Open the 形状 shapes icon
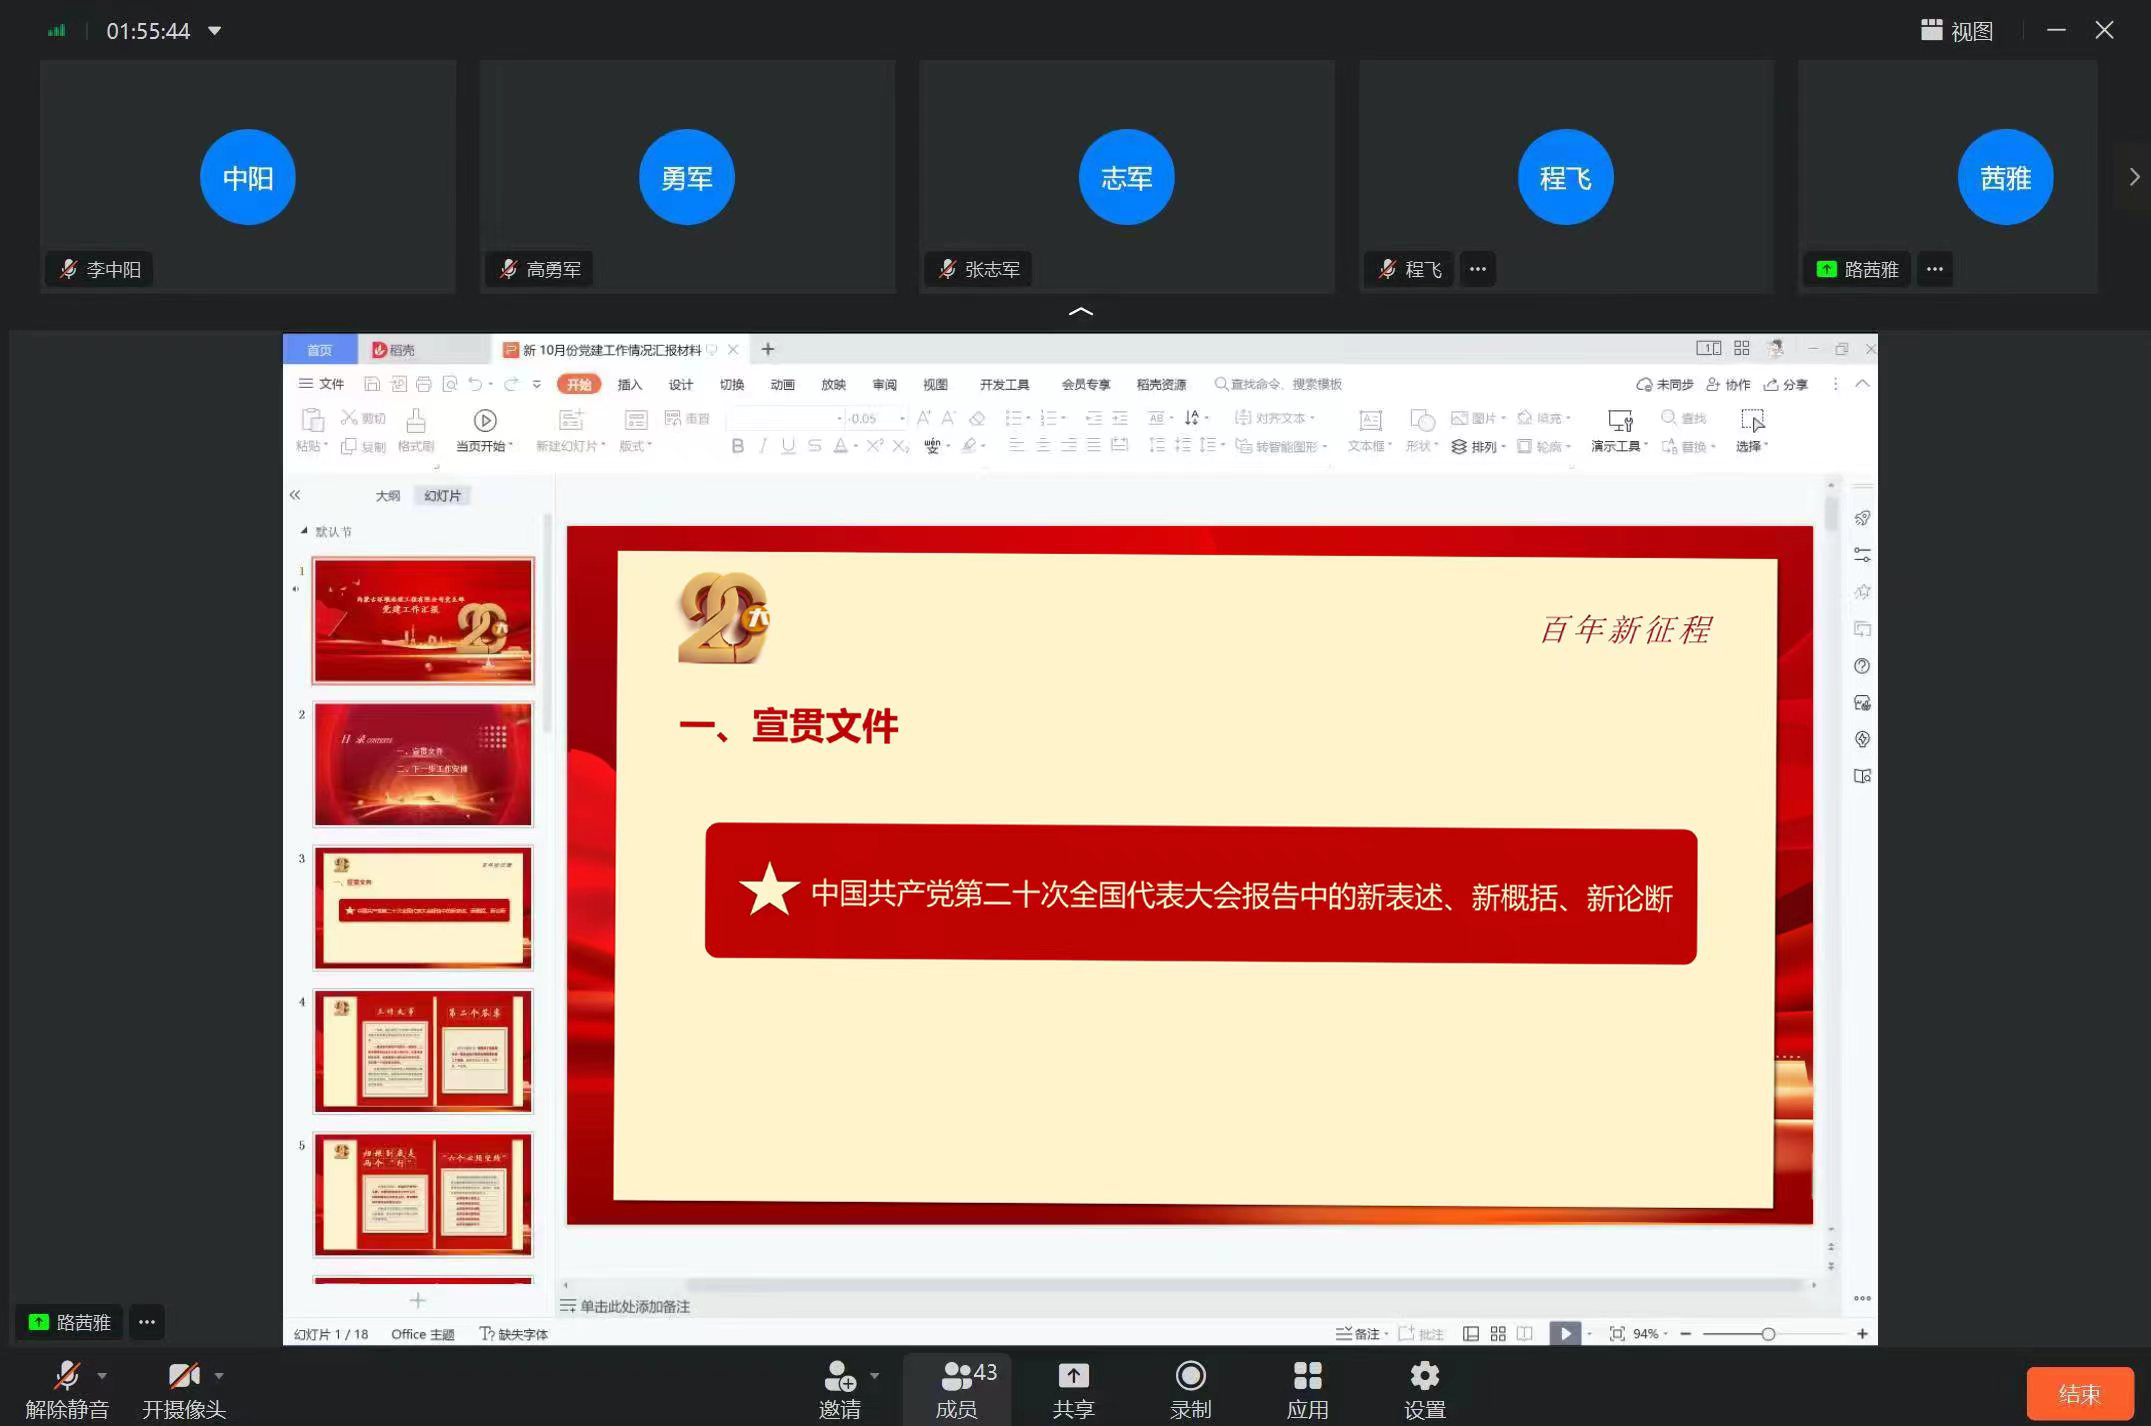 [1422, 421]
